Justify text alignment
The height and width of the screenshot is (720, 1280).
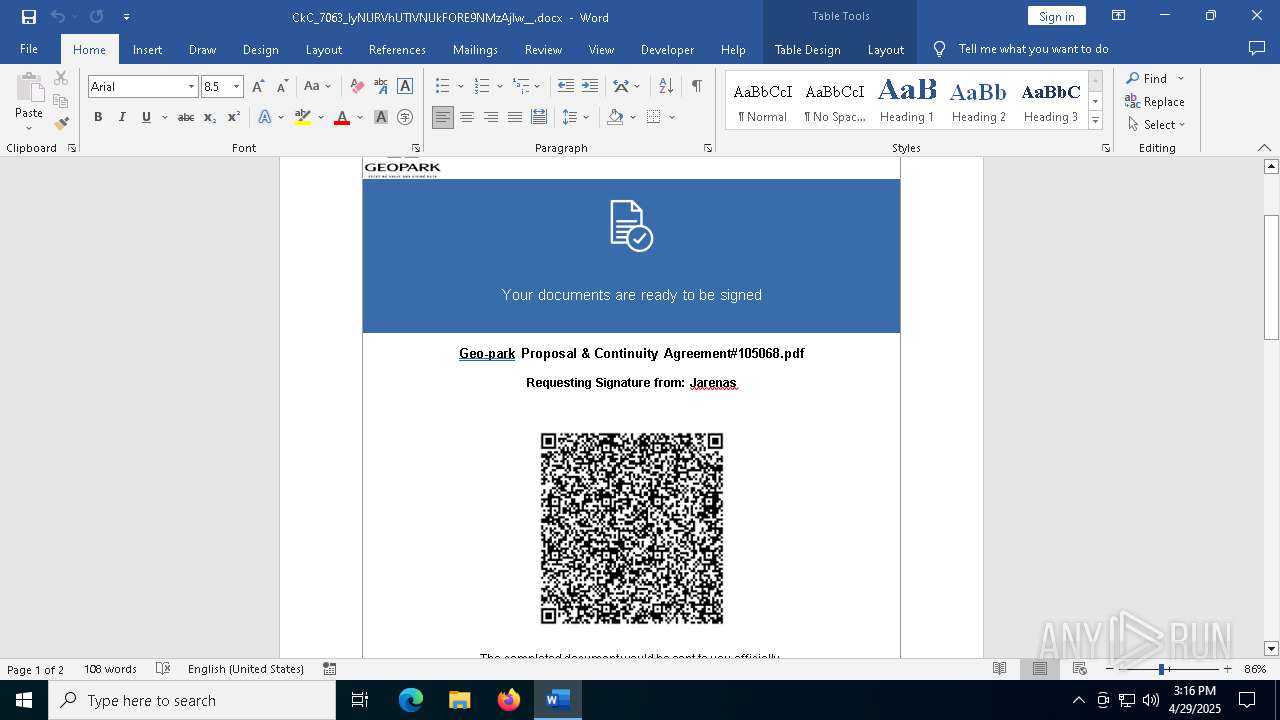pyautogui.click(x=515, y=117)
